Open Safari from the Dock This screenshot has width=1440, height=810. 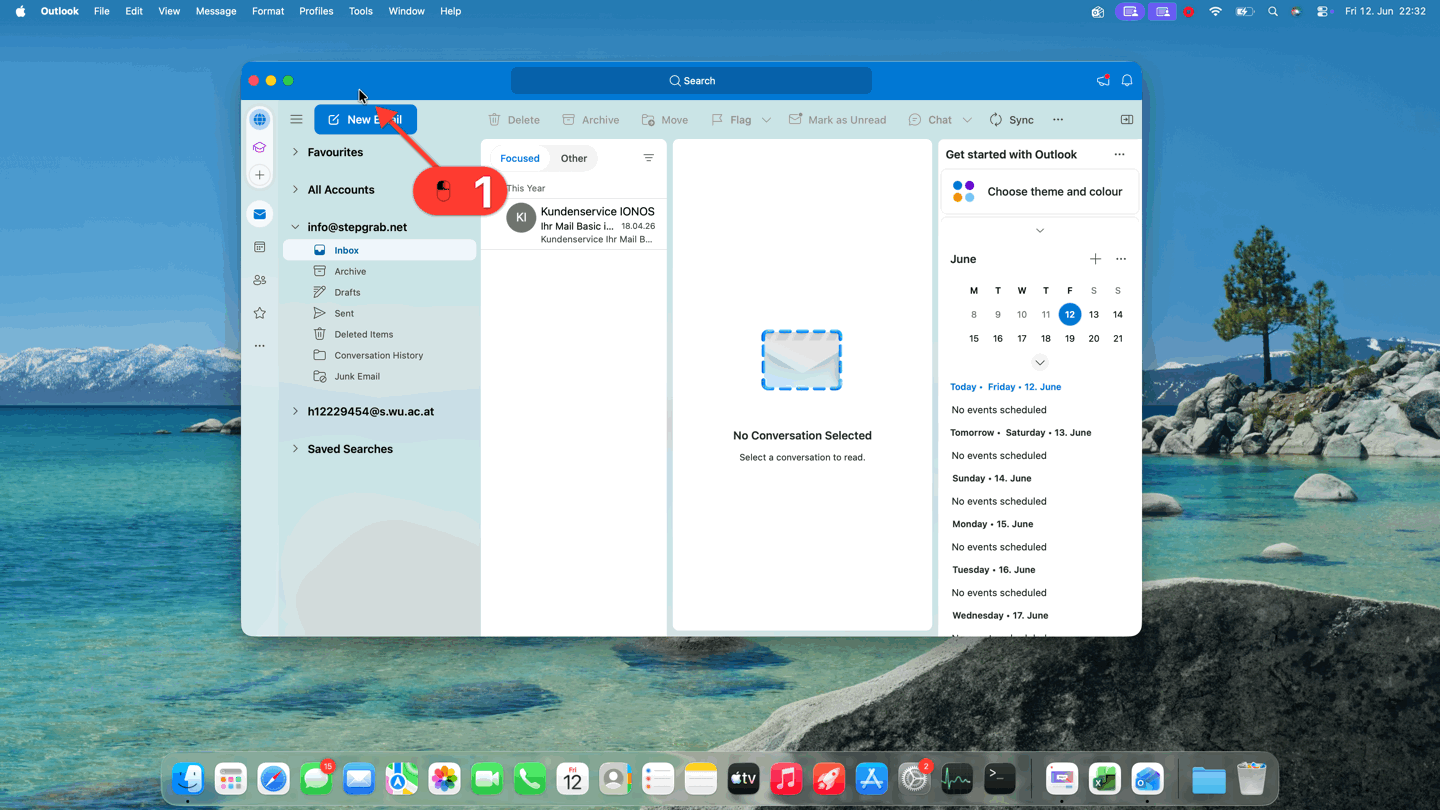(273, 779)
